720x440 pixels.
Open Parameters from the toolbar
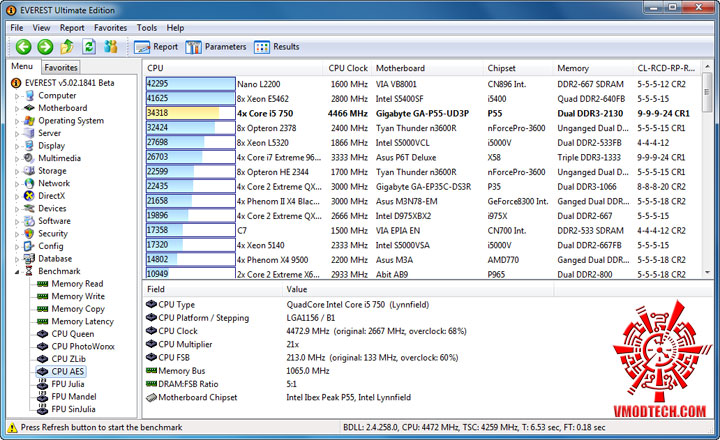pyautogui.click(x=216, y=47)
